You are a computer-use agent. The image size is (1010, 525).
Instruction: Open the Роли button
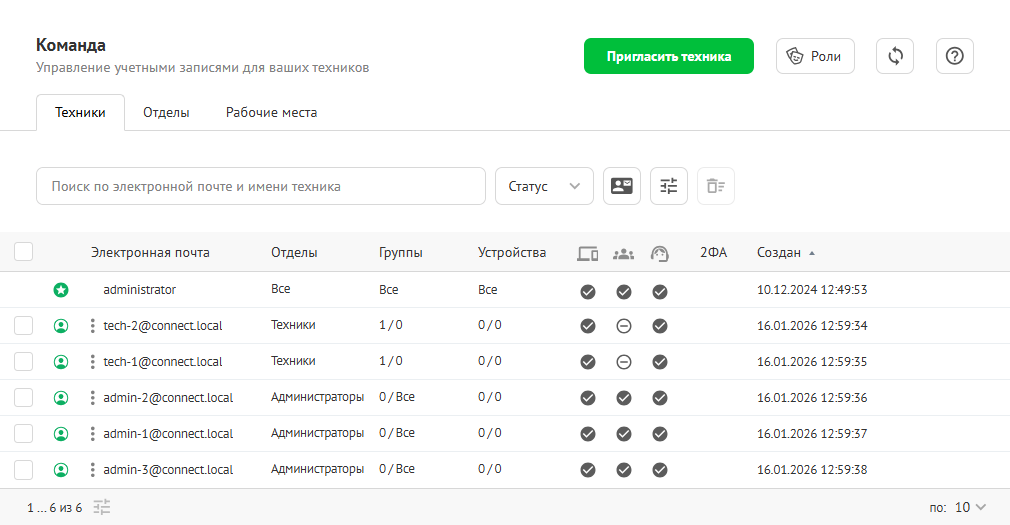(x=815, y=57)
